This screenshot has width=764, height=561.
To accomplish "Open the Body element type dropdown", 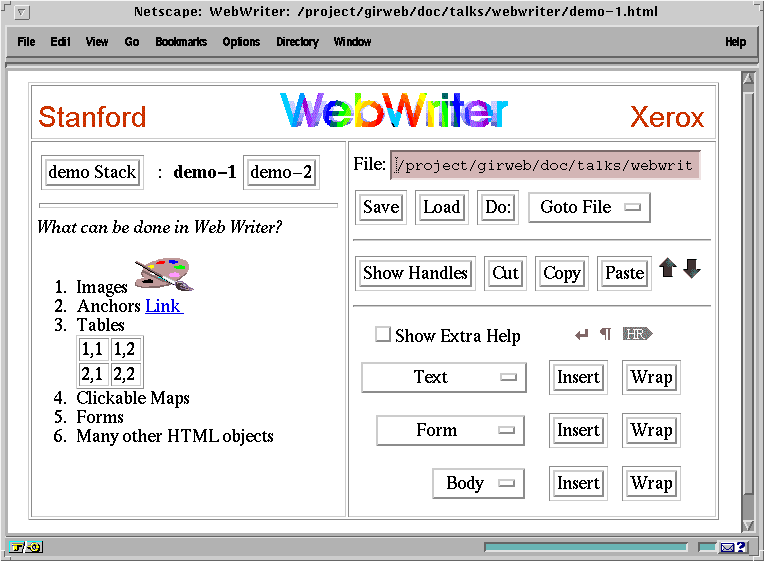I will [x=478, y=484].
